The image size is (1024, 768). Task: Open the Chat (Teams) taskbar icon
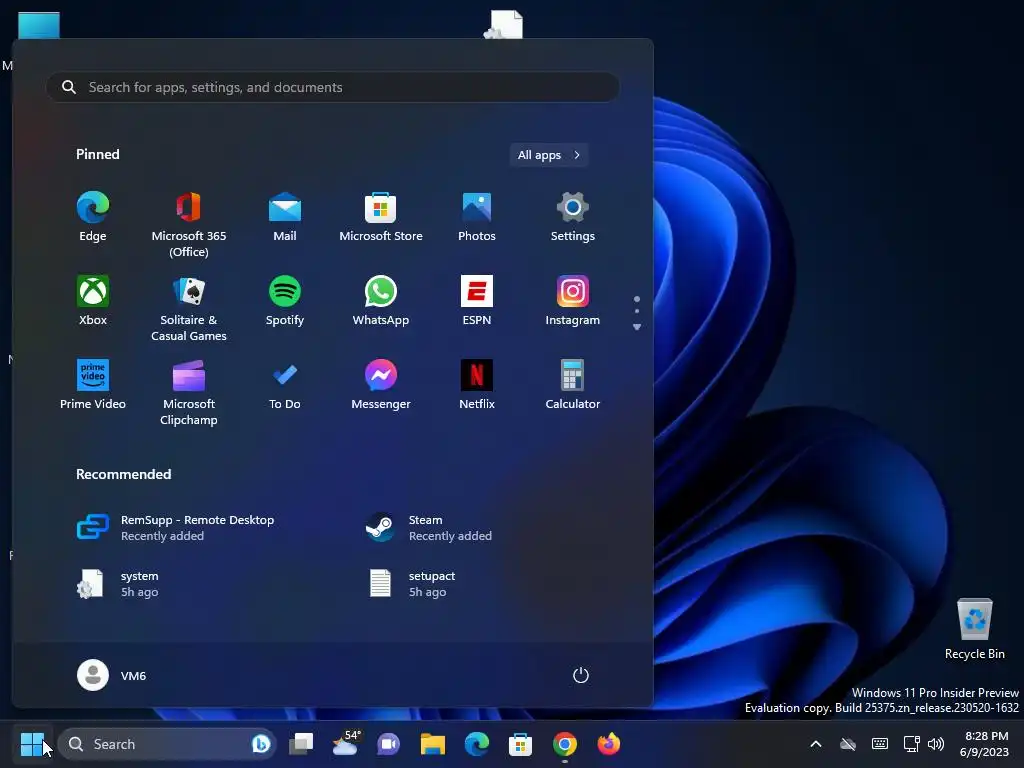pyautogui.click(x=389, y=744)
